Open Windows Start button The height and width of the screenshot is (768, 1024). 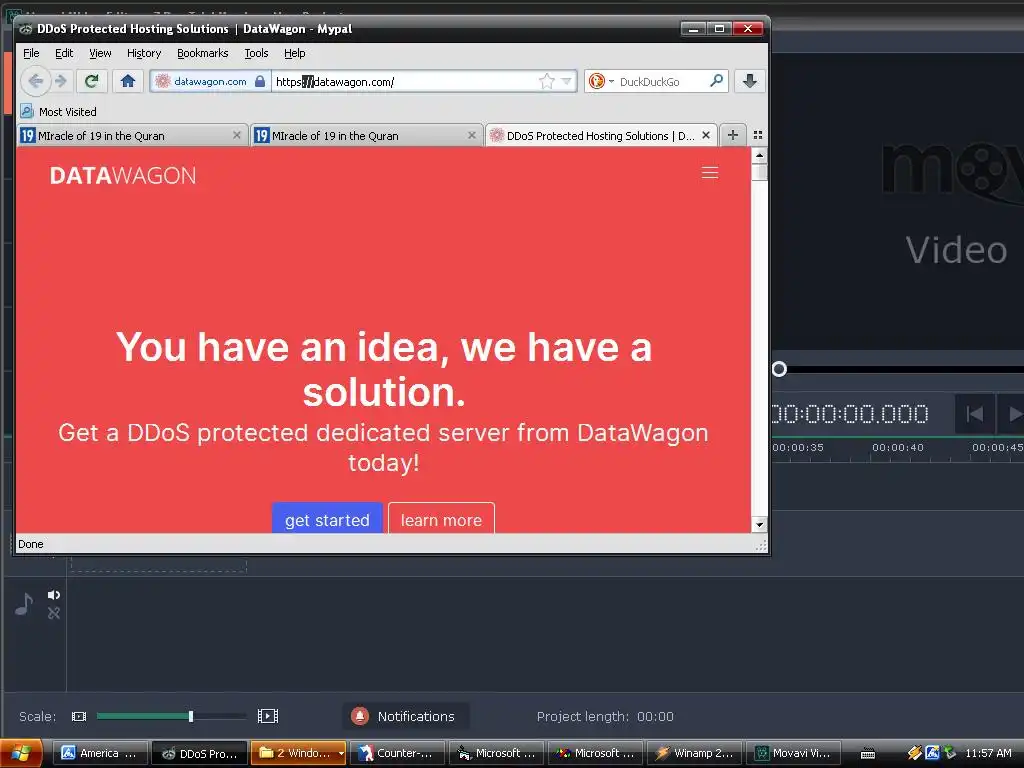pos(21,753)
